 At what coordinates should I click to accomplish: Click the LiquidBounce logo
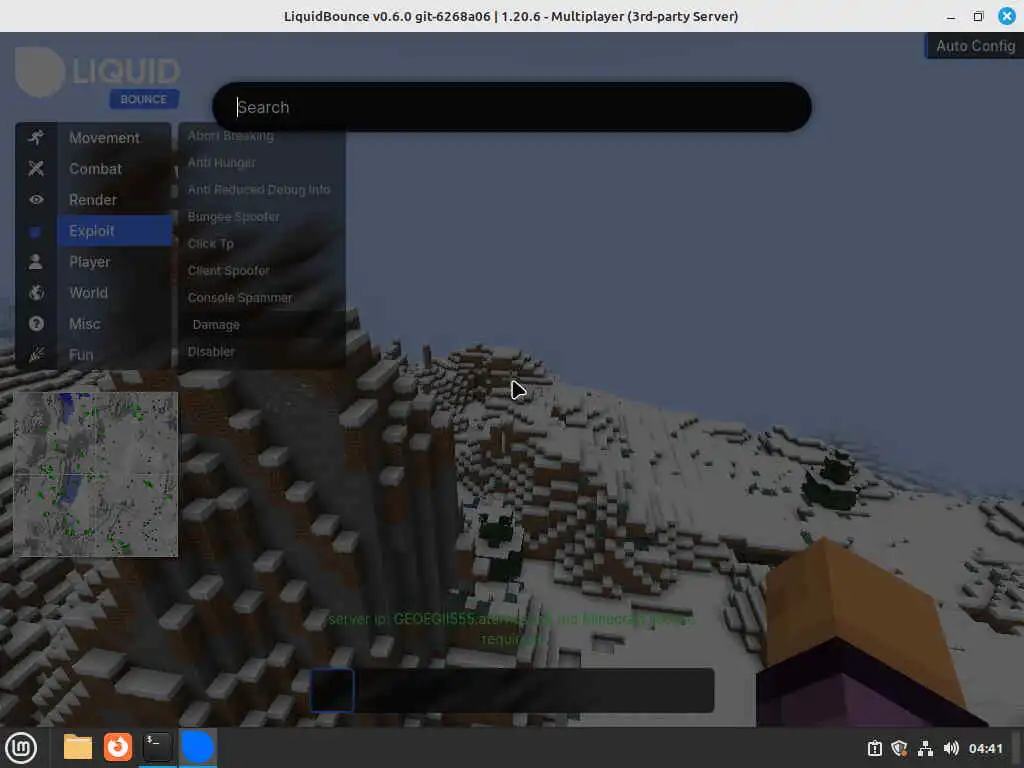97,77
